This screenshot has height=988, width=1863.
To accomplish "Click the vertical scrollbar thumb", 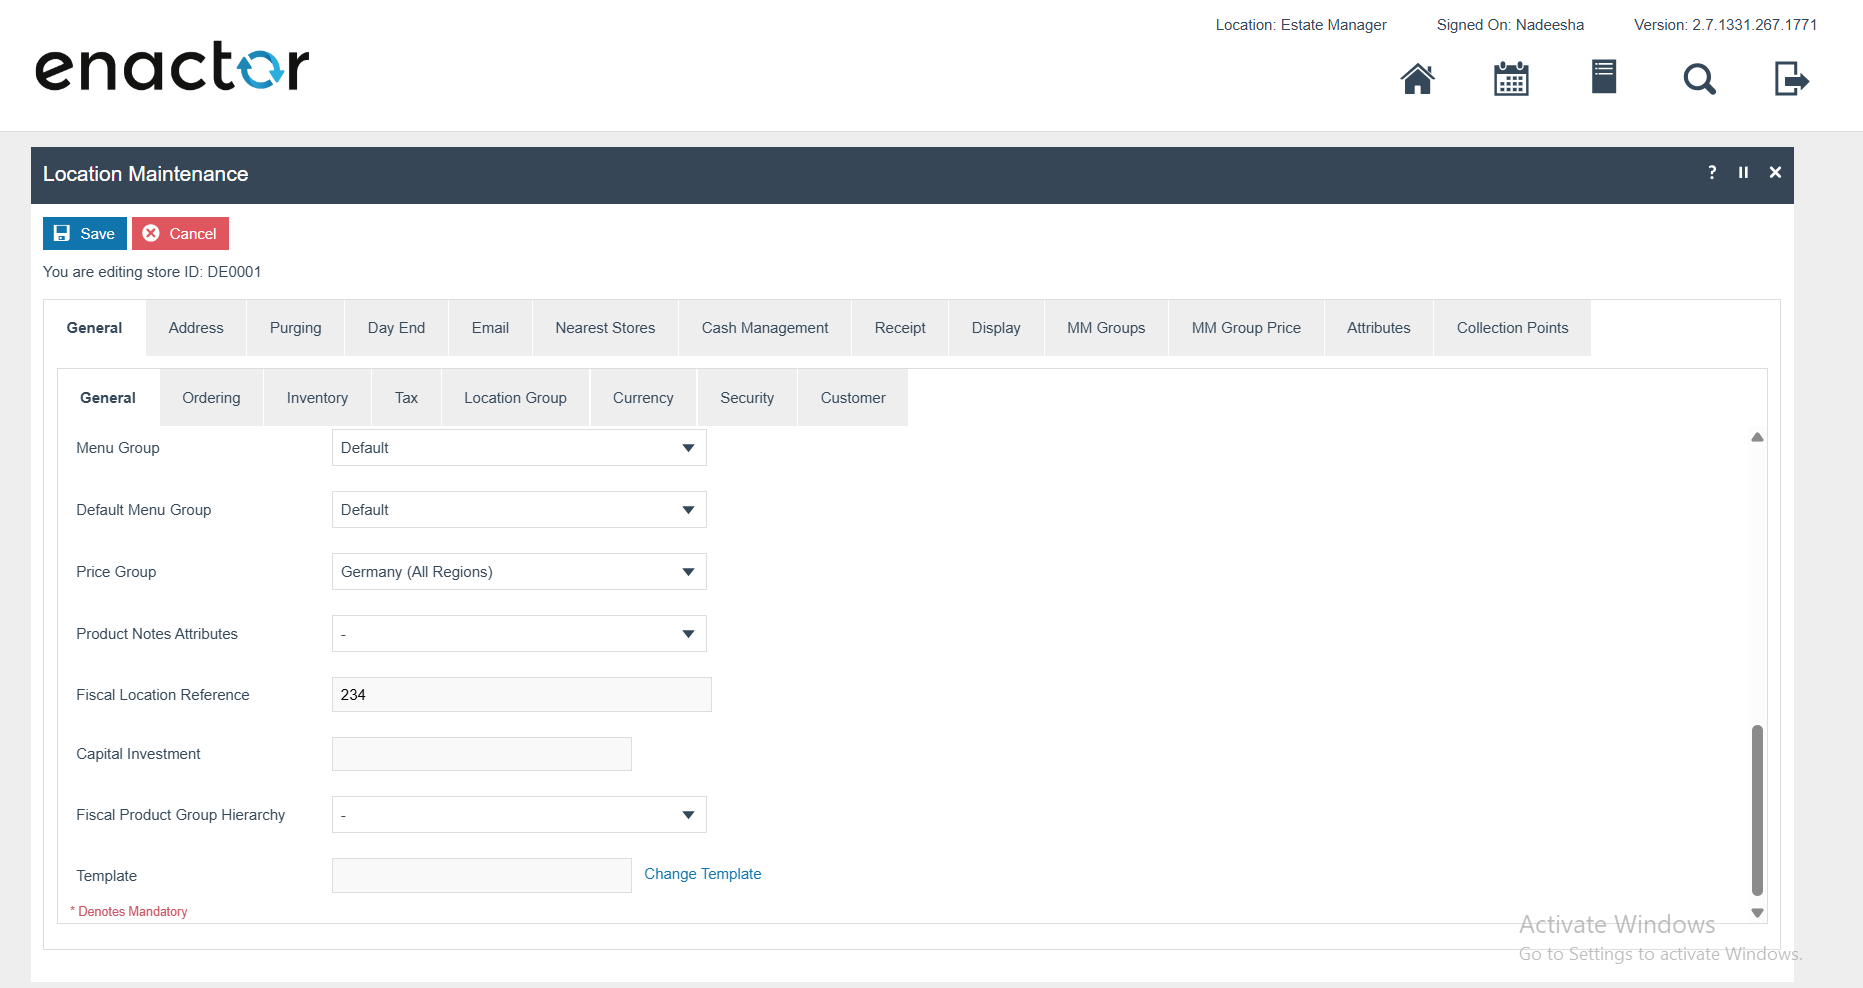I will click(x=1757, y=810).
